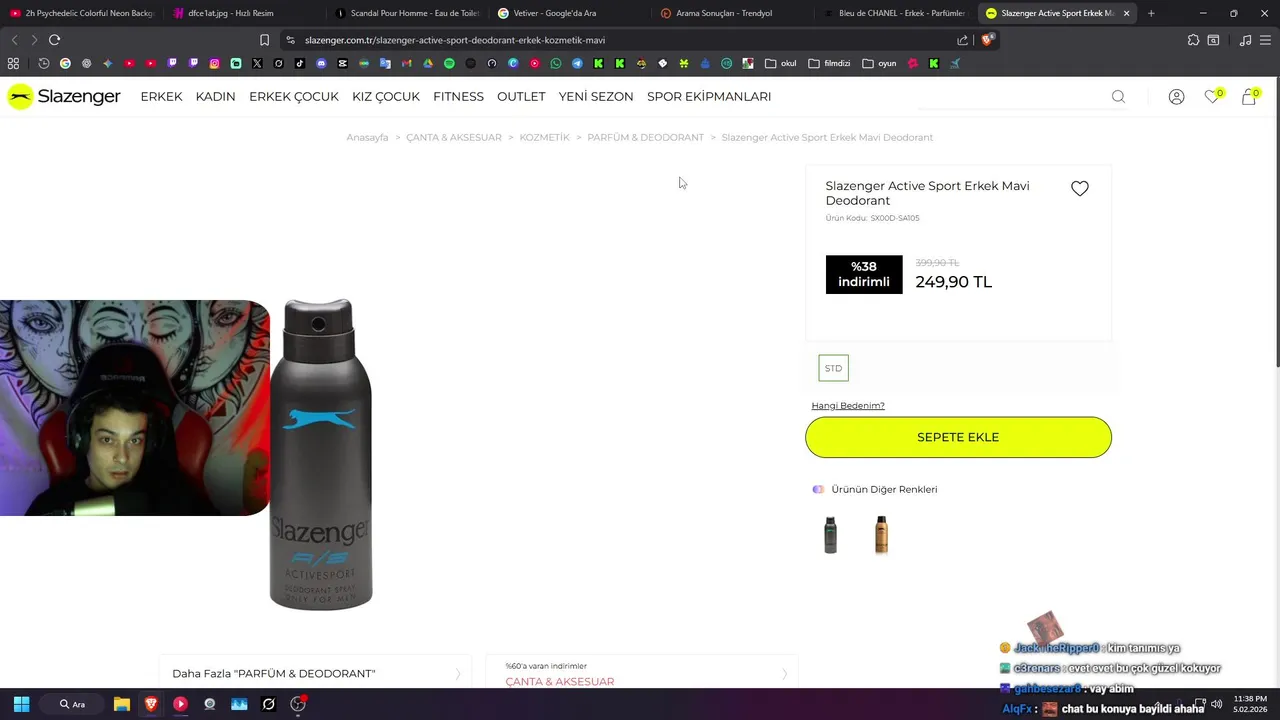
Task: Click SEPETE EKLE button
Action: pos(958,437)
